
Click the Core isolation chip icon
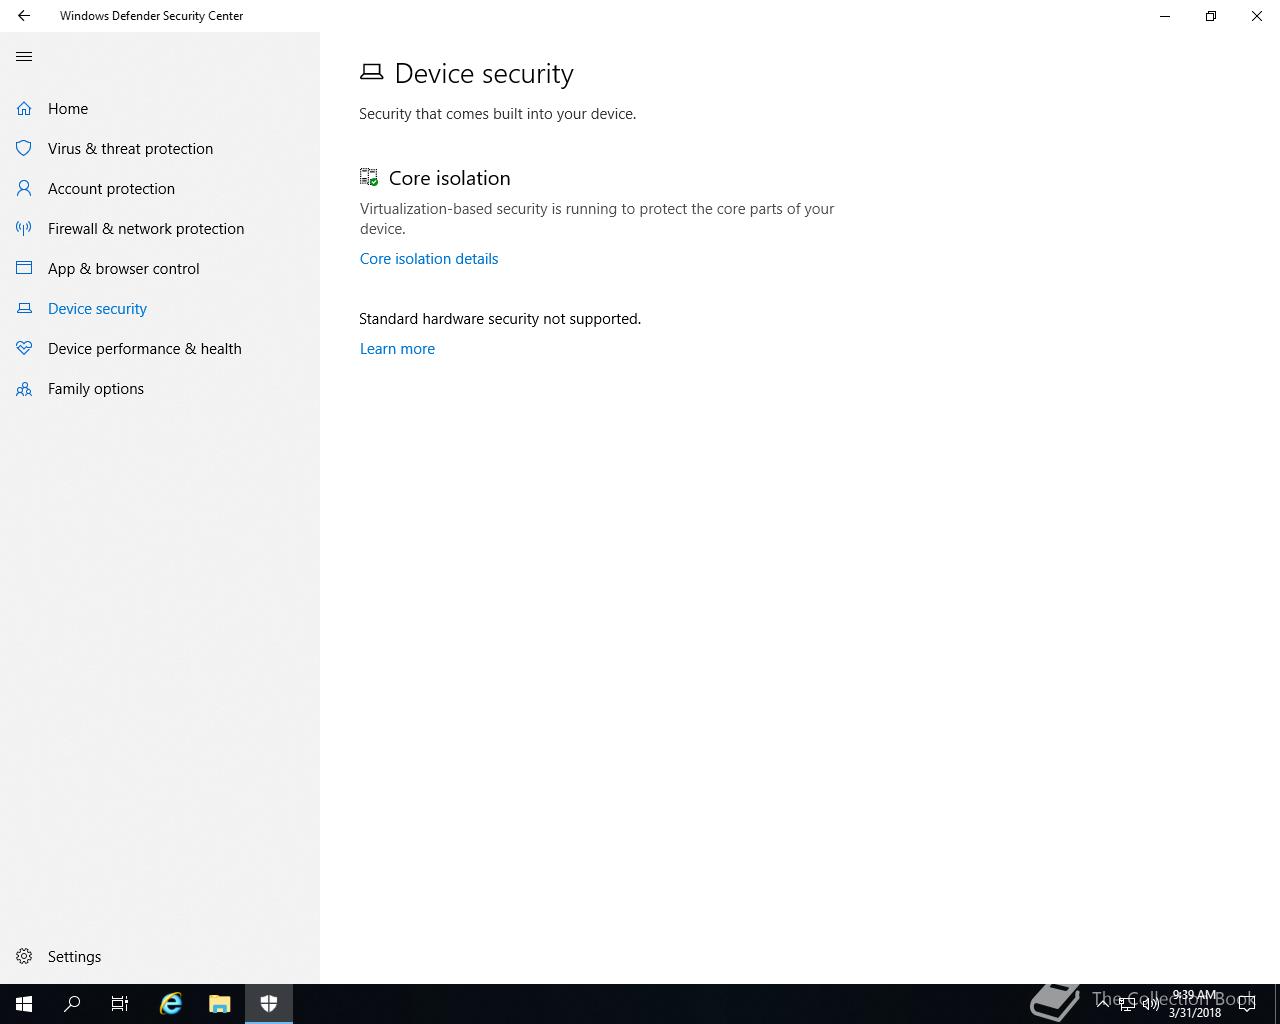point(369,177)
